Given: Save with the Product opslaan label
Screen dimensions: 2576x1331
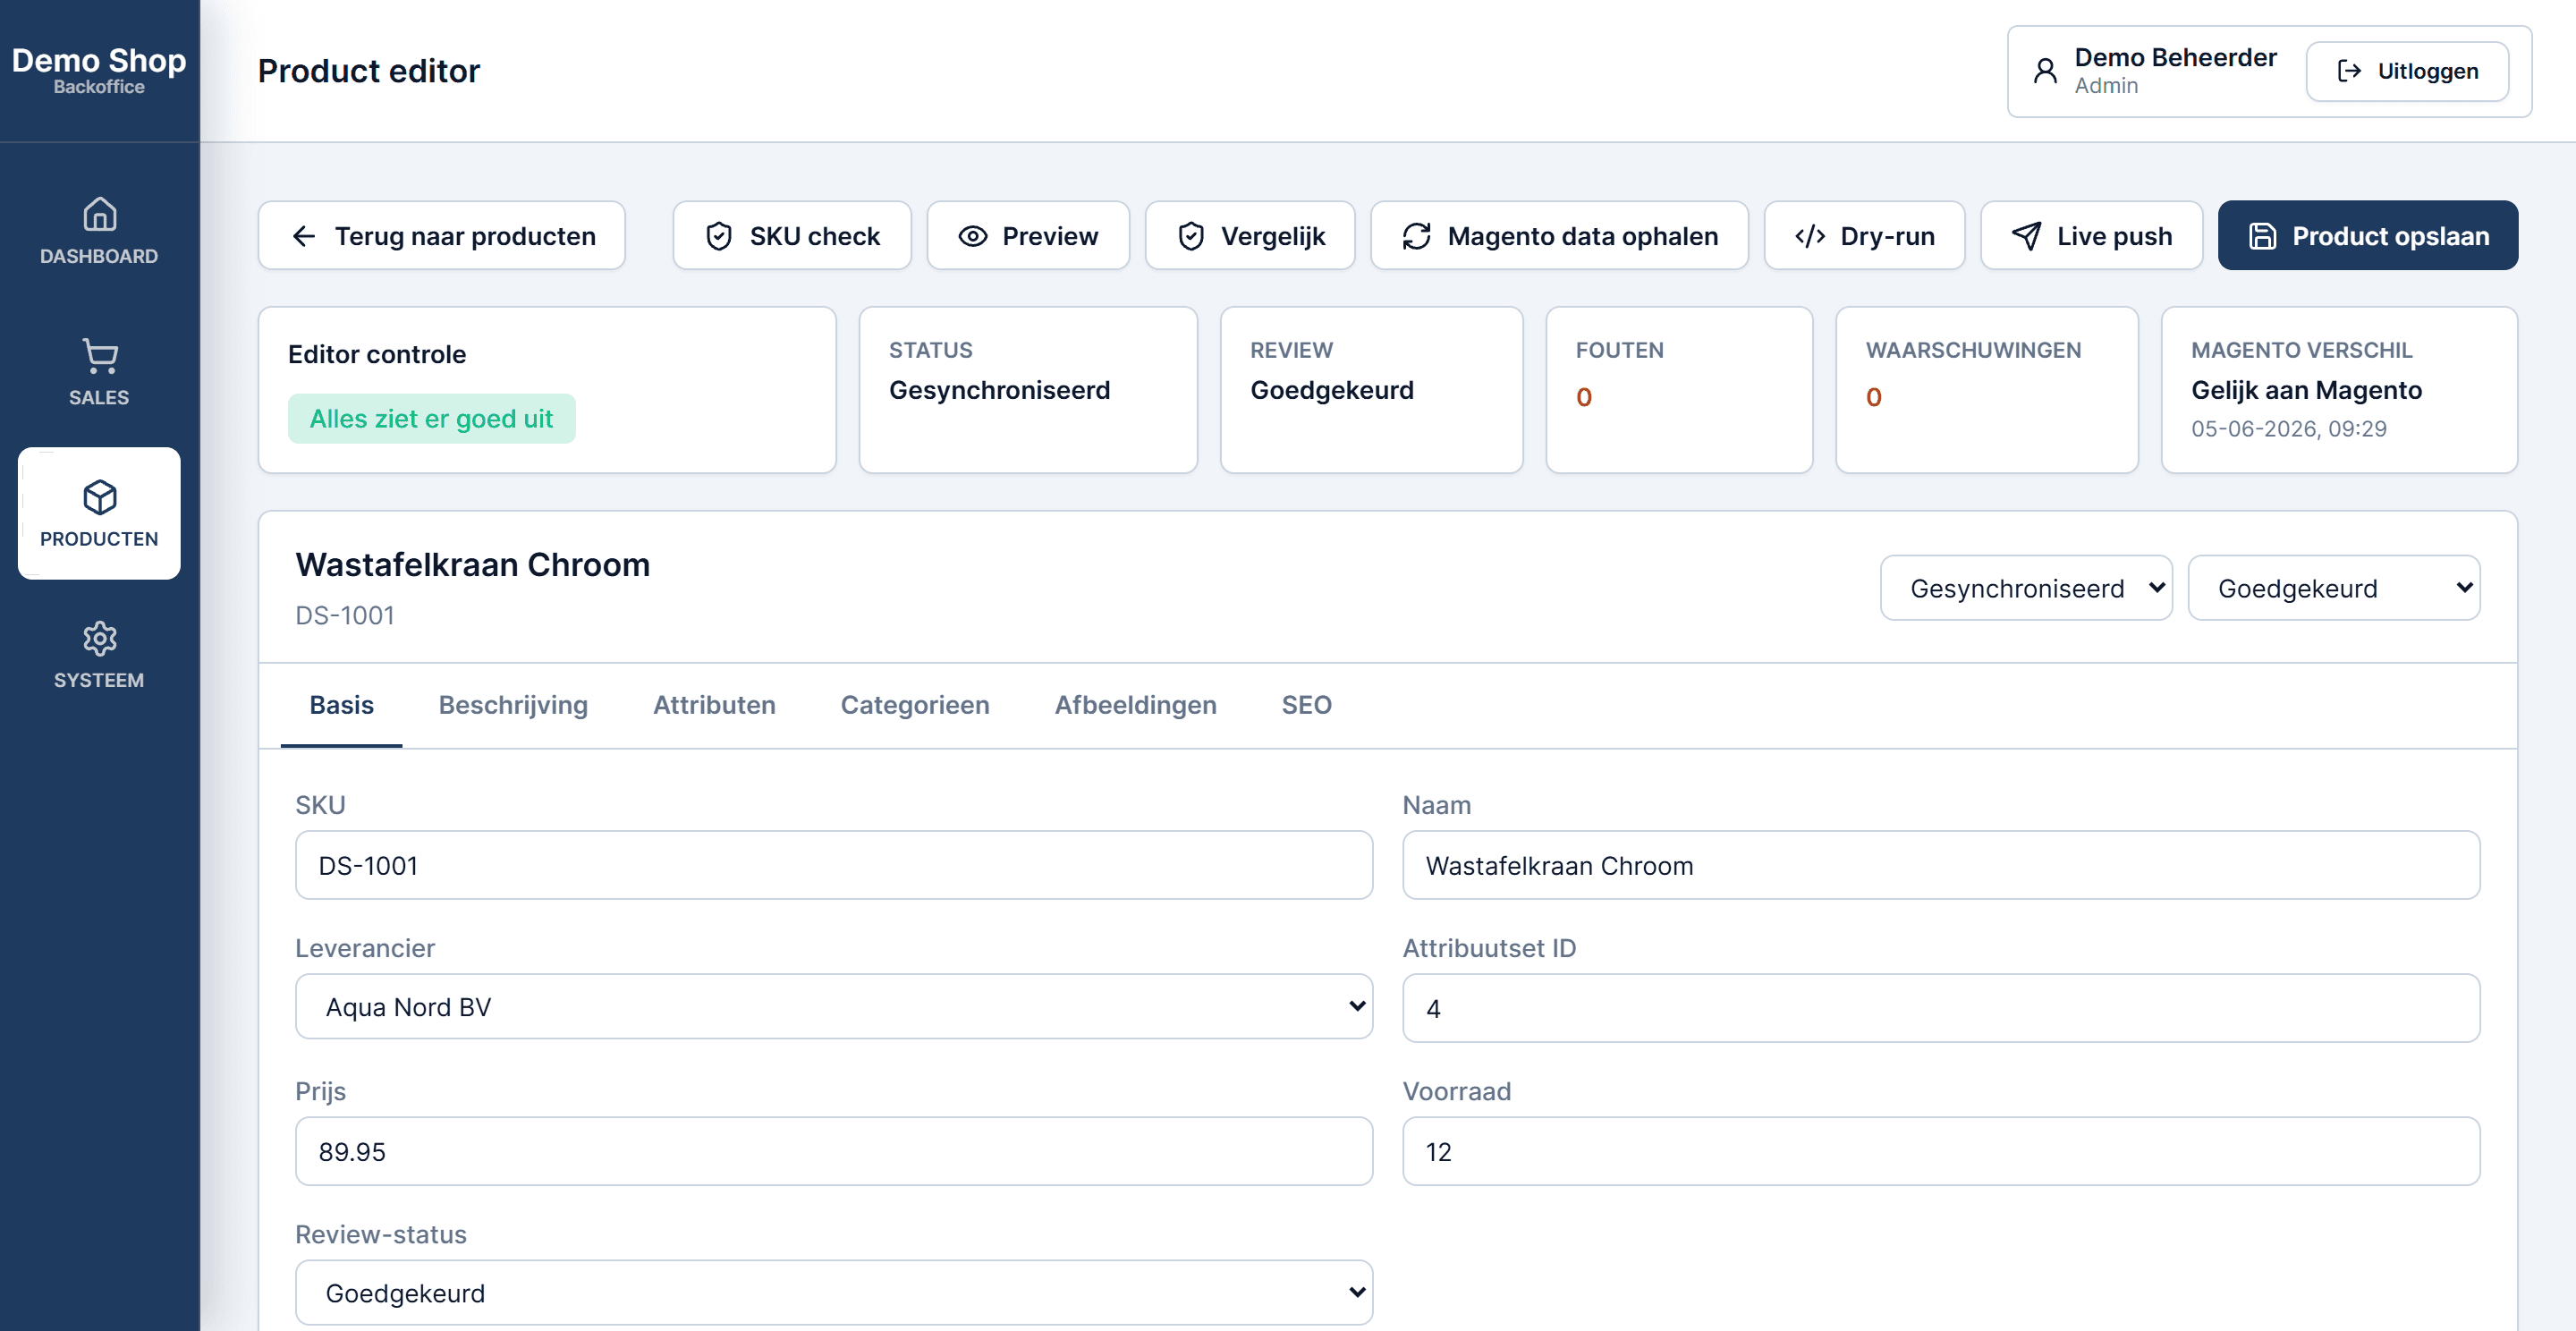Looking at the screenshot, I should [2391, 236].
